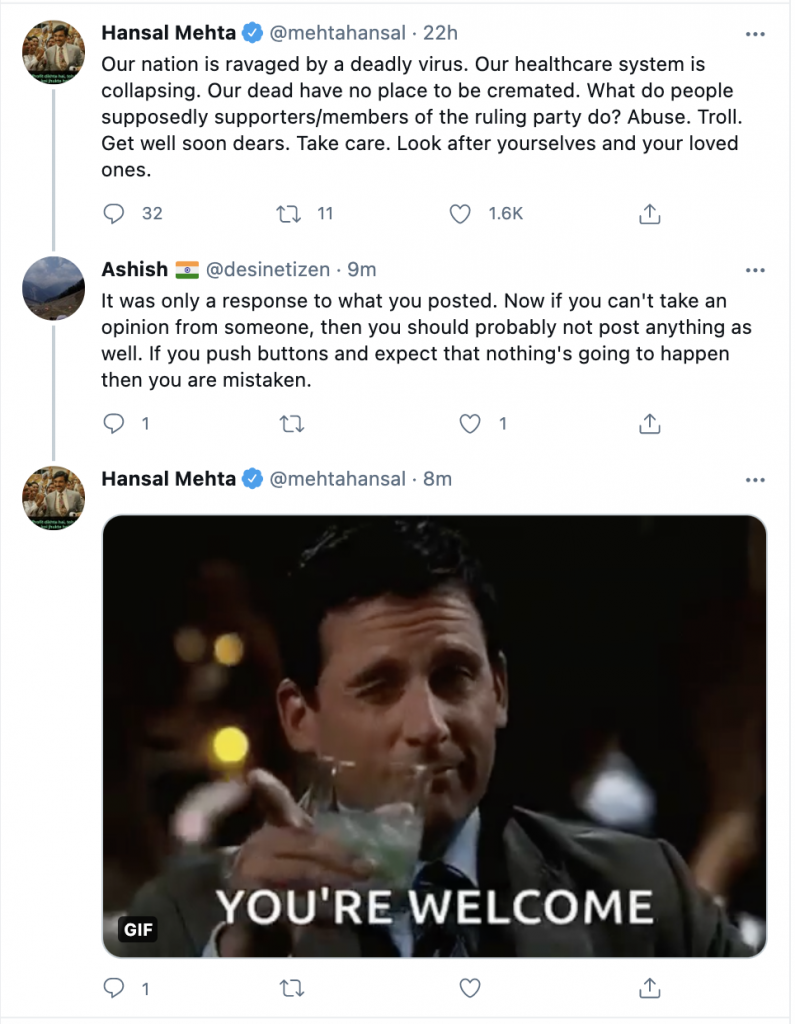This screenshot has width=795, height=1024.
Task: Retweet Ashish's reply tweet
Action: click(x=291, y=424)
